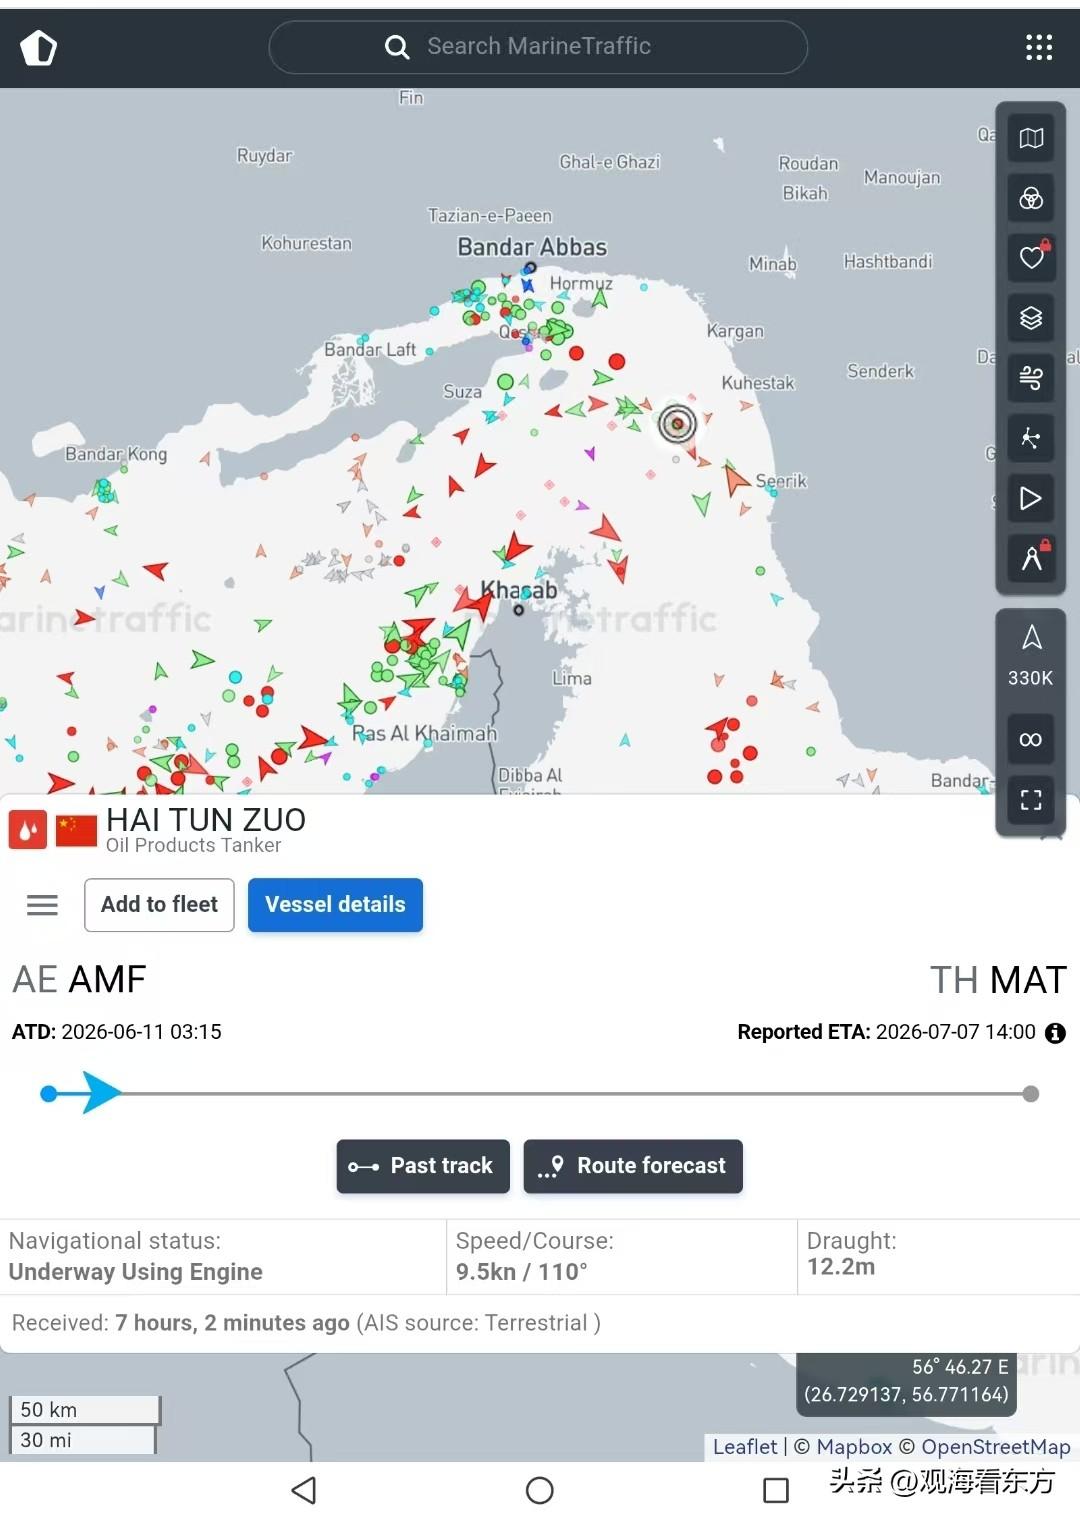Tap the Android recent apps button

pos(776,1490)
